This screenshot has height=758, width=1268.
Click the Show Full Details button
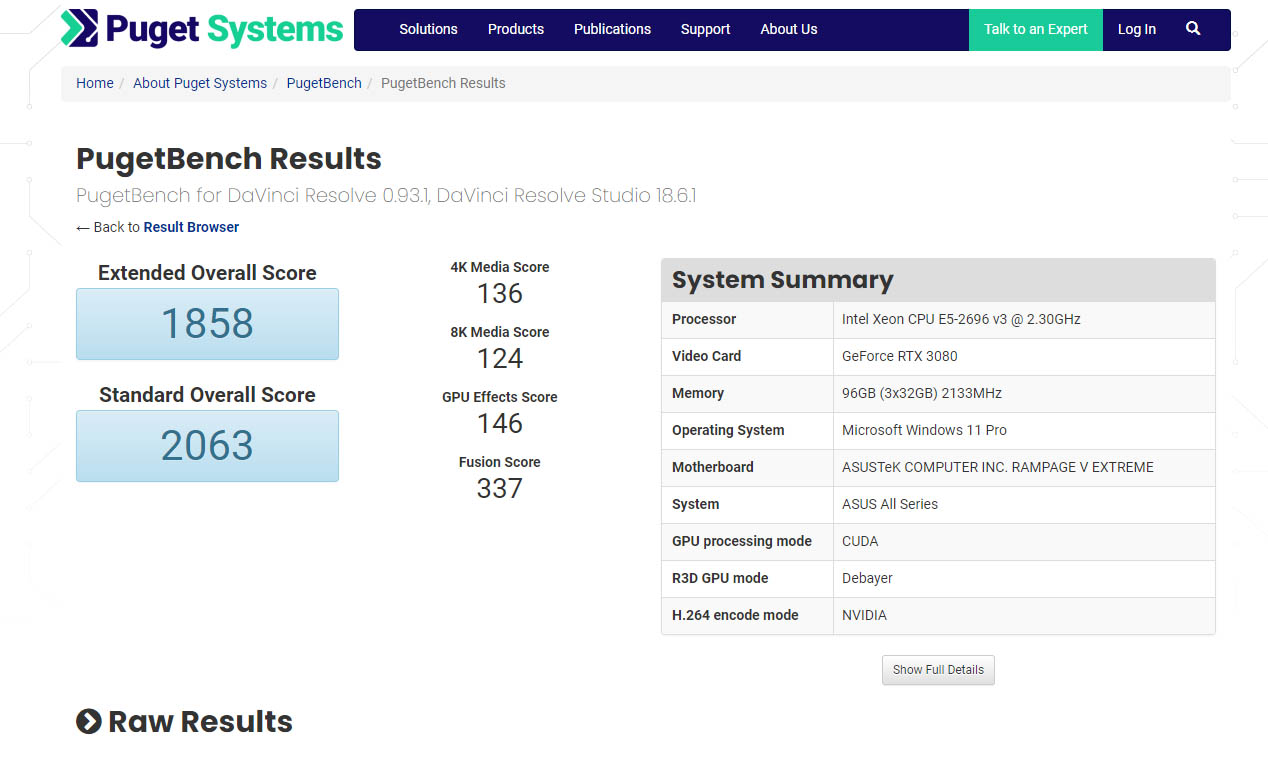(x=938, y=670)
